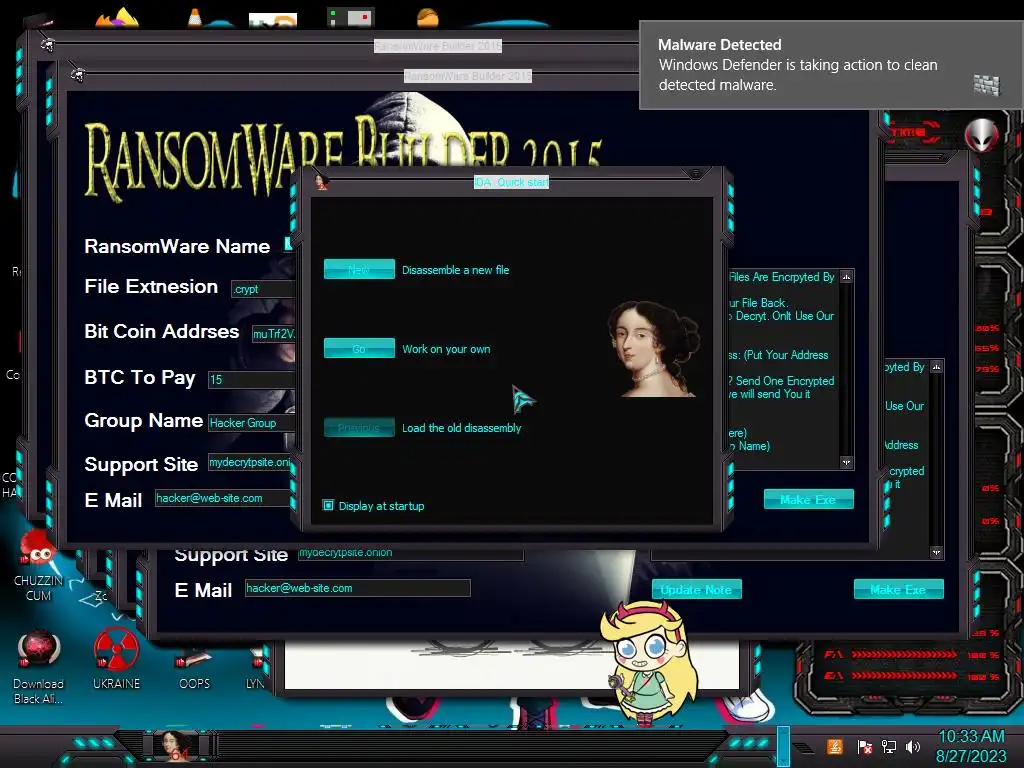This screenshot has width=1024, height=768.
Task: Click the skull icon of the front RansomWare Builder window
Action: coord(78,75)
